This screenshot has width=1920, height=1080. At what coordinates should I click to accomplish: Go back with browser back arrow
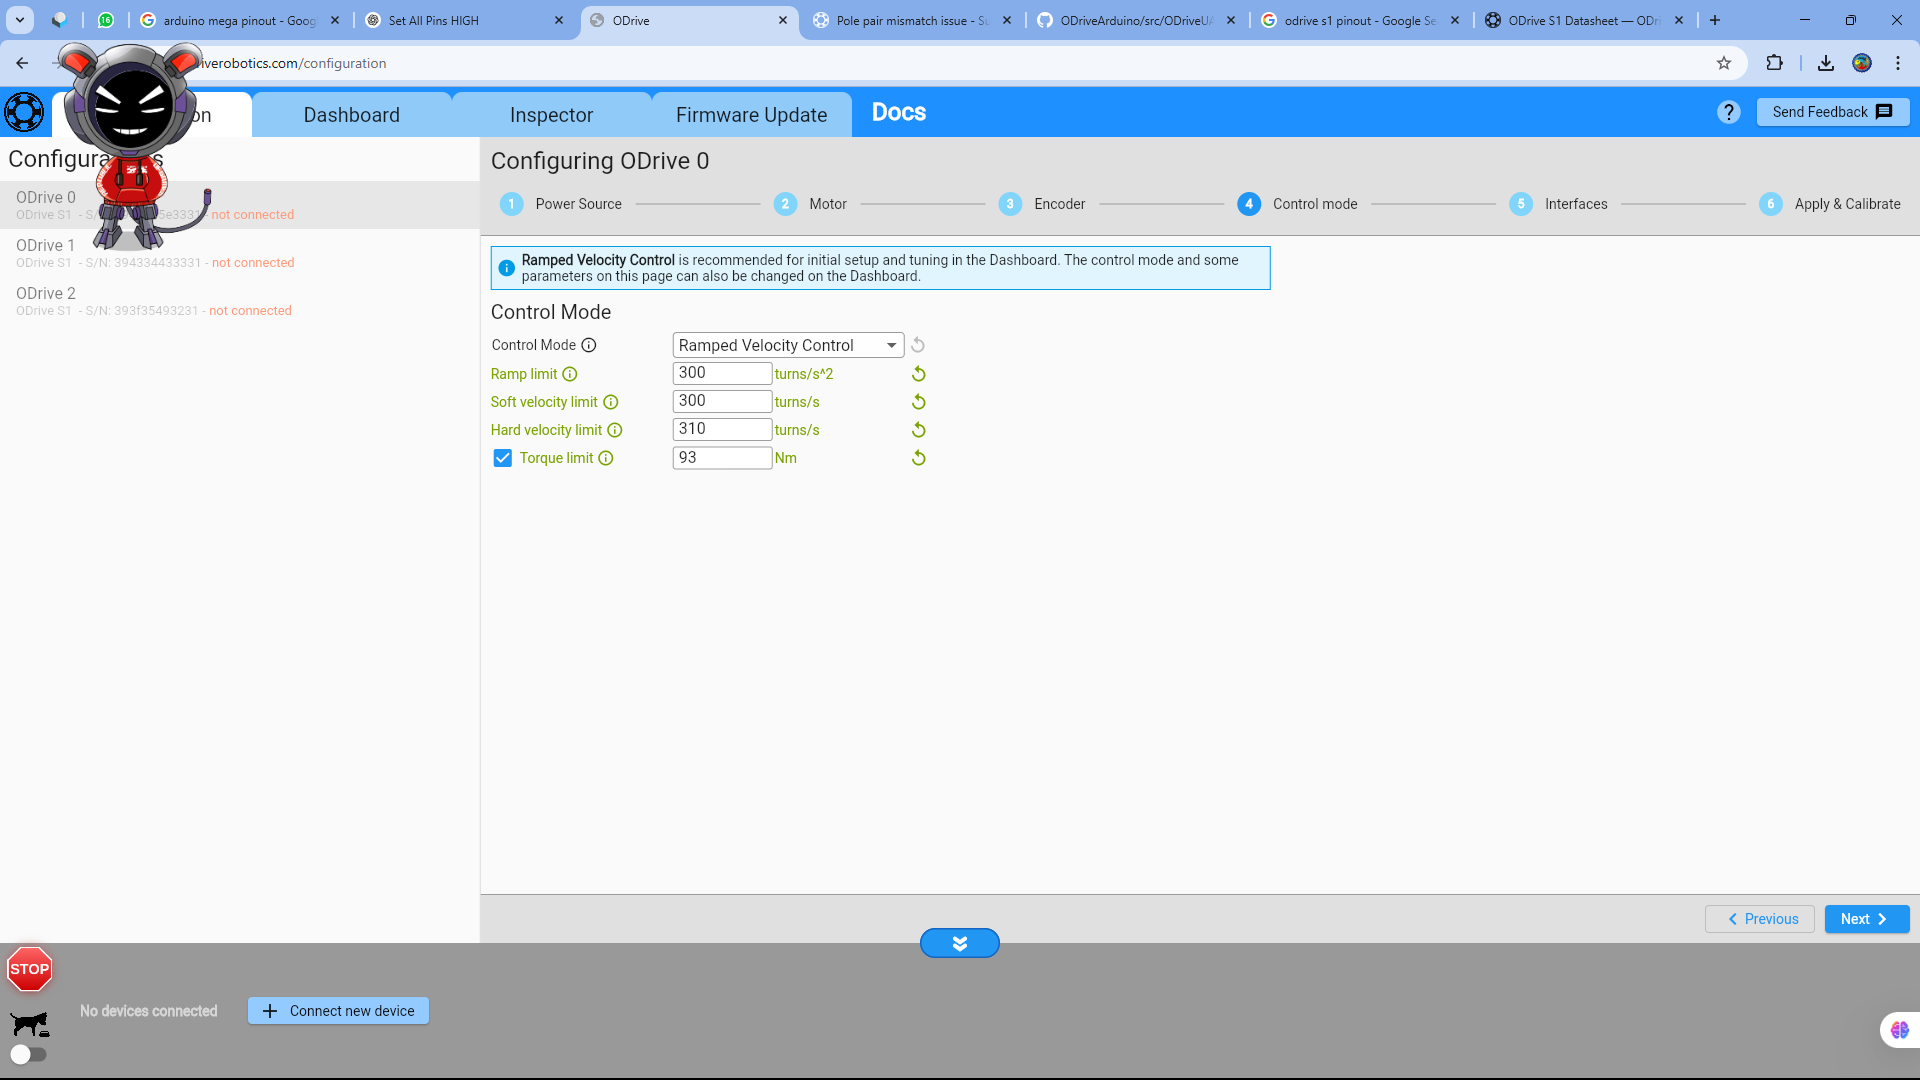(x=22, y=63)
